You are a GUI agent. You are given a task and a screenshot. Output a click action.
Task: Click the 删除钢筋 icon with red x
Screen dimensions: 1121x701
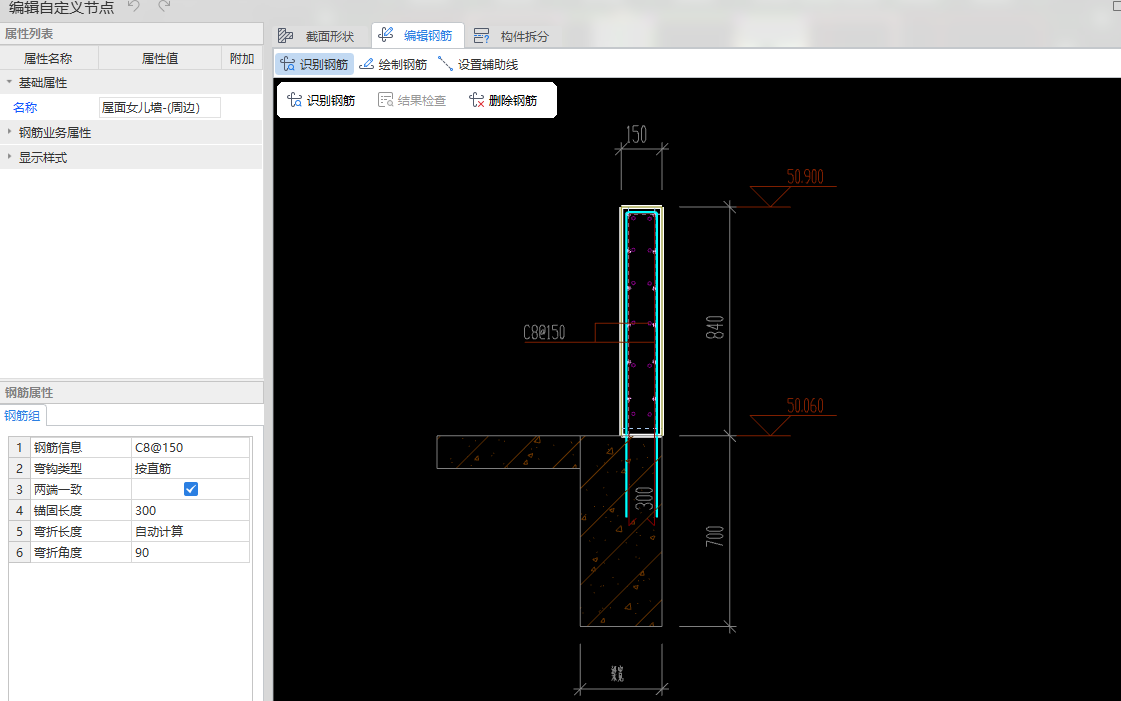pyautogui.click(x=477, y=100)
